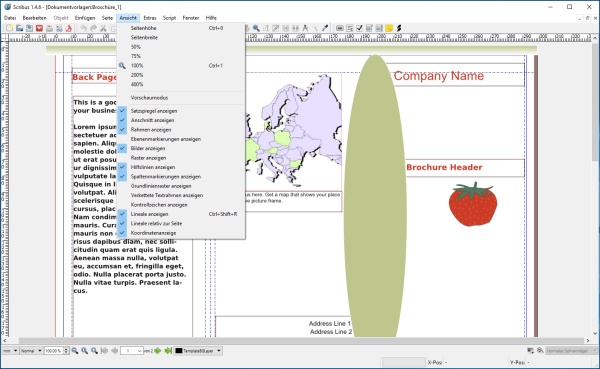Click the Open file folder icon
This screenshot has width=600, height=369.
pos(20,28)
